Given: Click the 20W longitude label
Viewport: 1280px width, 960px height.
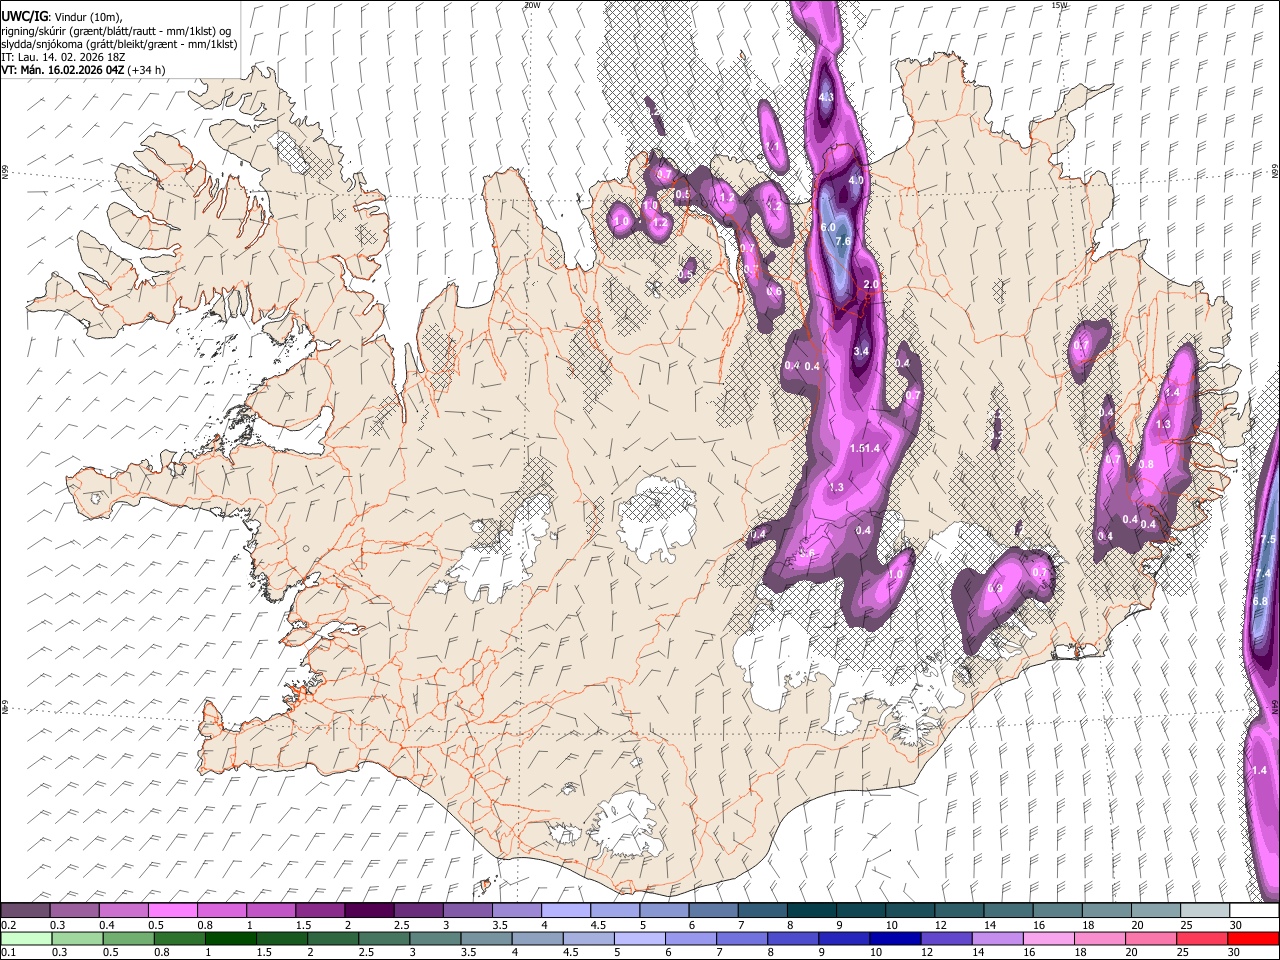Looking at the screenshot, I should 532,5.
